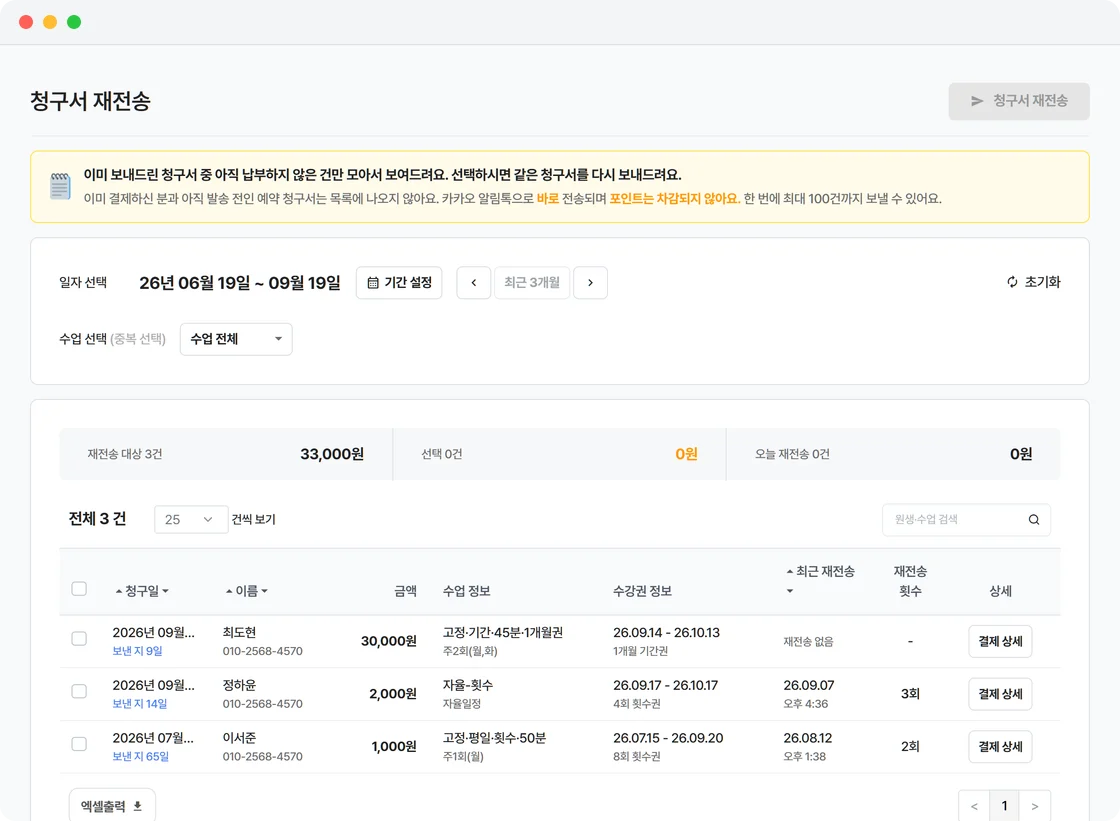Go to previous page in pagination
Image resolution: width=1120 pixels, height=821 pixels.
(x=974, y=806)
